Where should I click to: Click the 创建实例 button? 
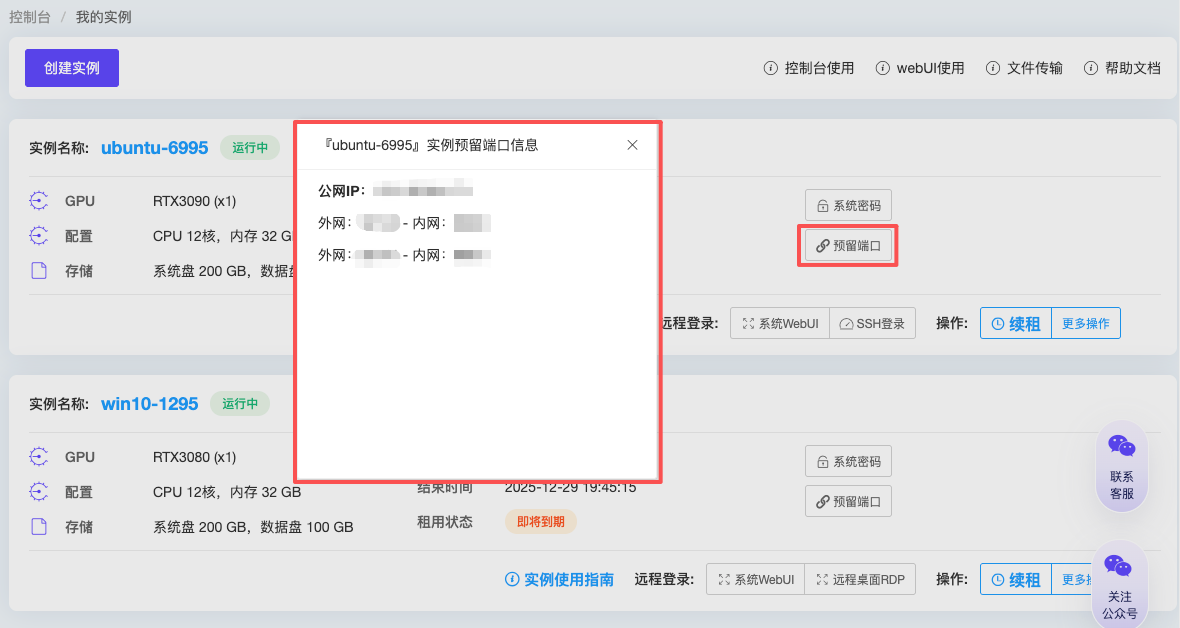coord(72,68)
